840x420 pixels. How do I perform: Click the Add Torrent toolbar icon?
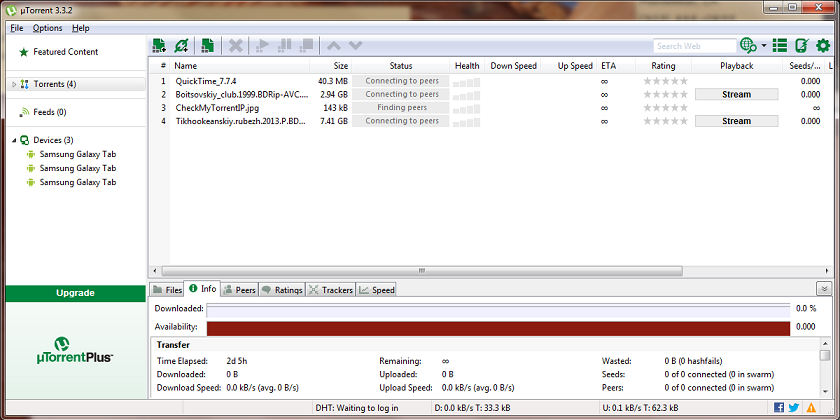159,46
